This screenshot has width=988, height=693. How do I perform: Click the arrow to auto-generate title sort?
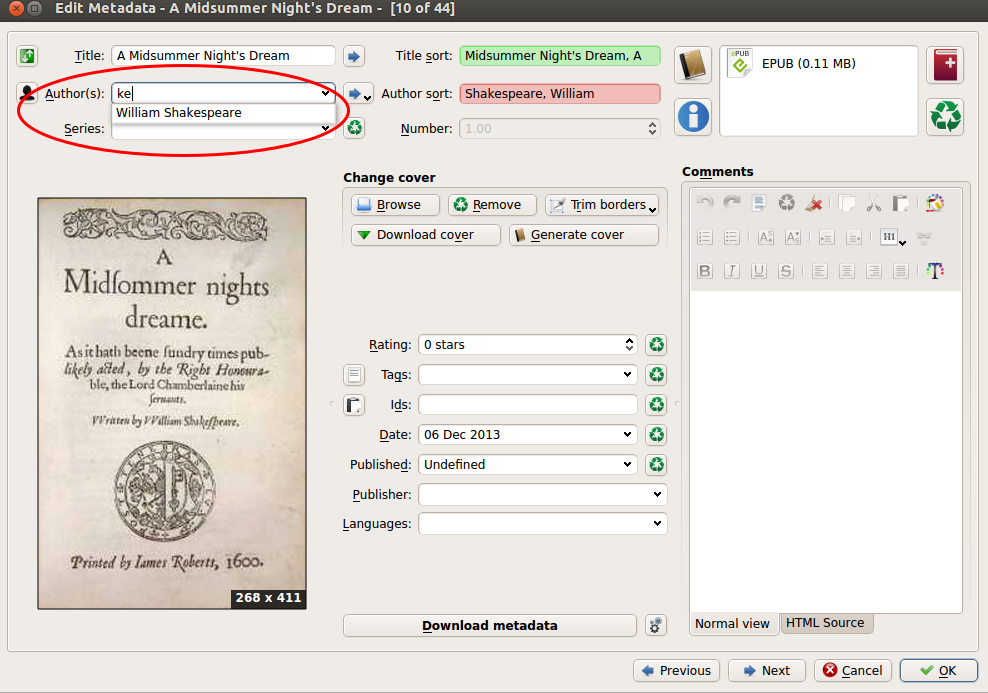click(354, 56)
